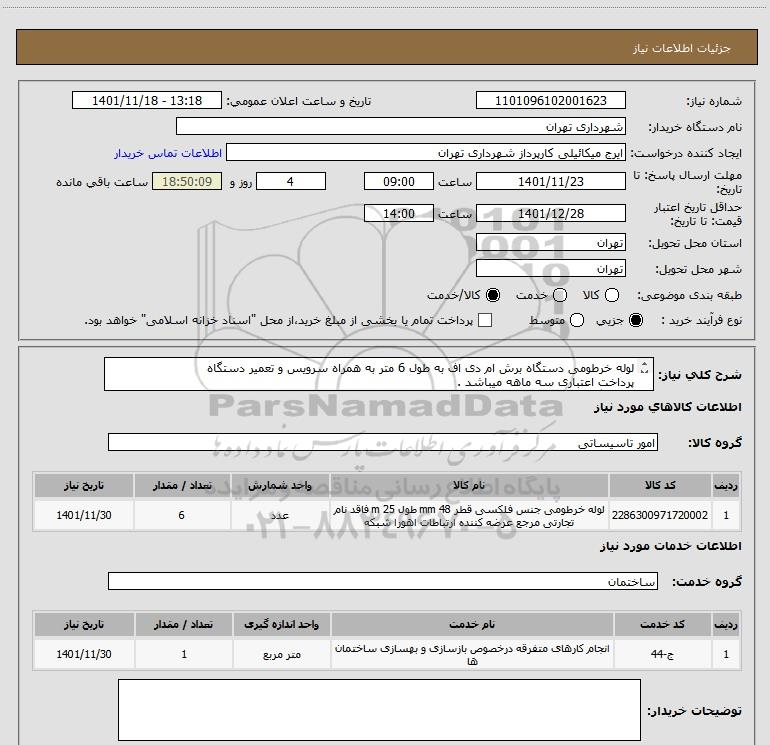
Task: Click goods table header واحد شمارش
Action: (280, 485)
